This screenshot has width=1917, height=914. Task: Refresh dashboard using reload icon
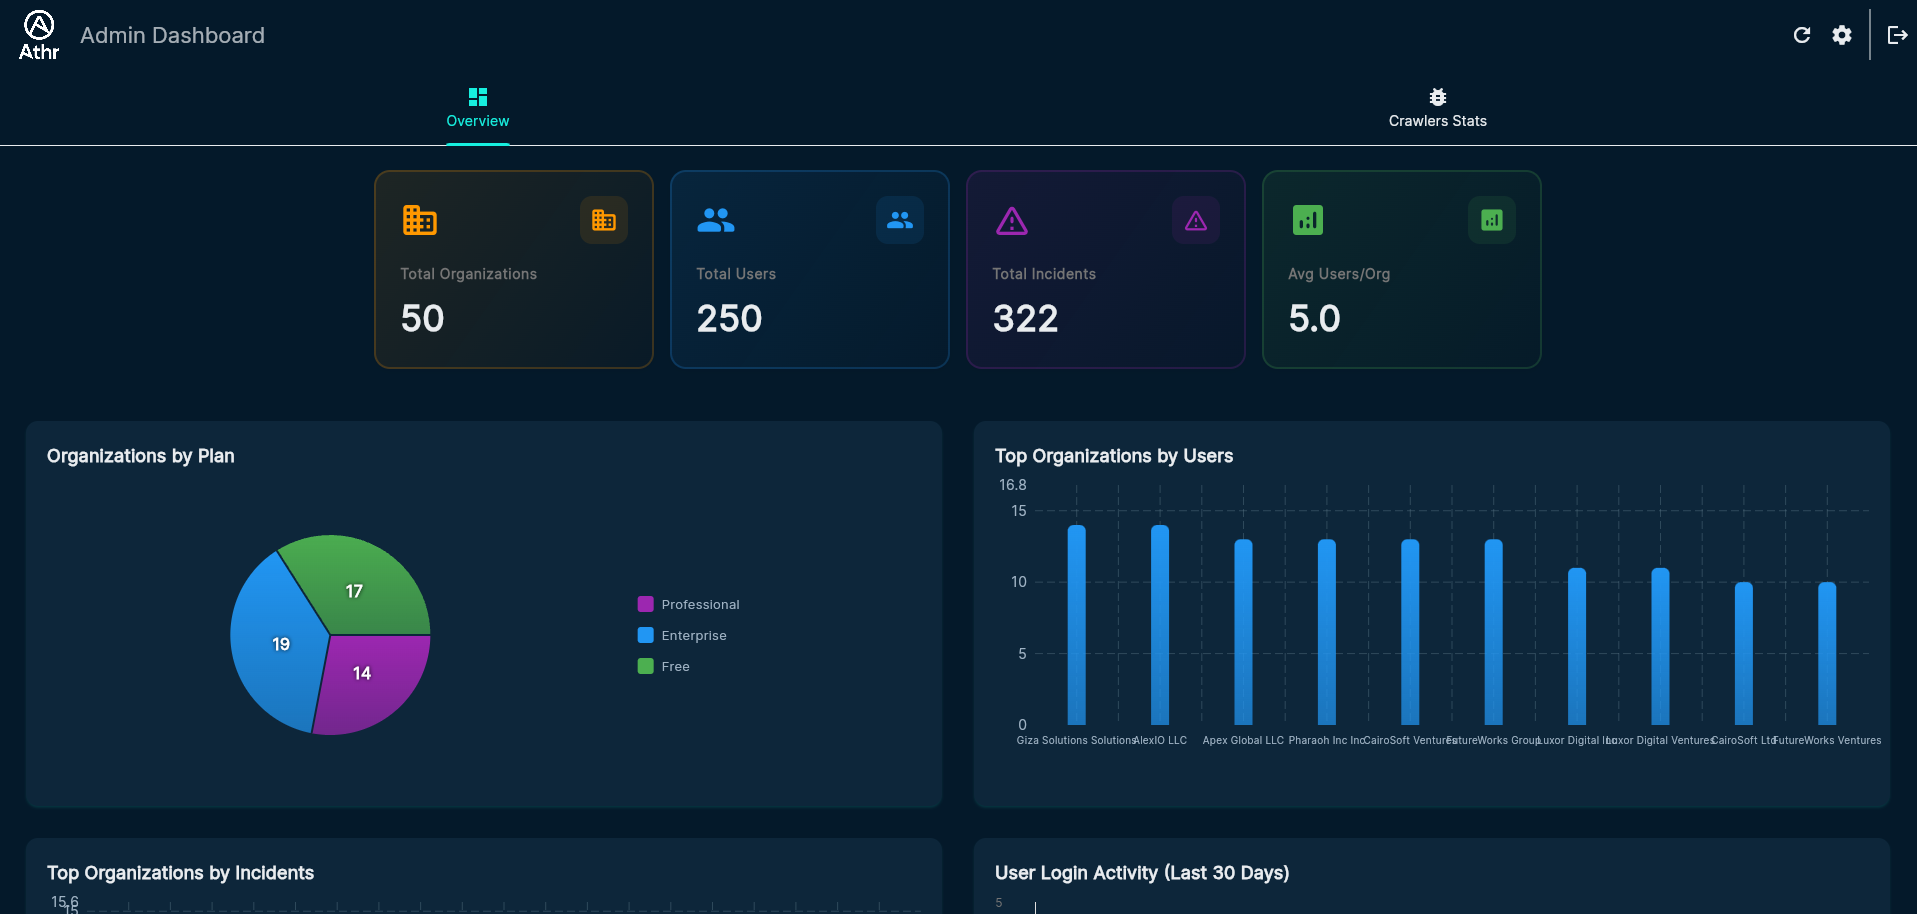click(x=1802, y=35)
